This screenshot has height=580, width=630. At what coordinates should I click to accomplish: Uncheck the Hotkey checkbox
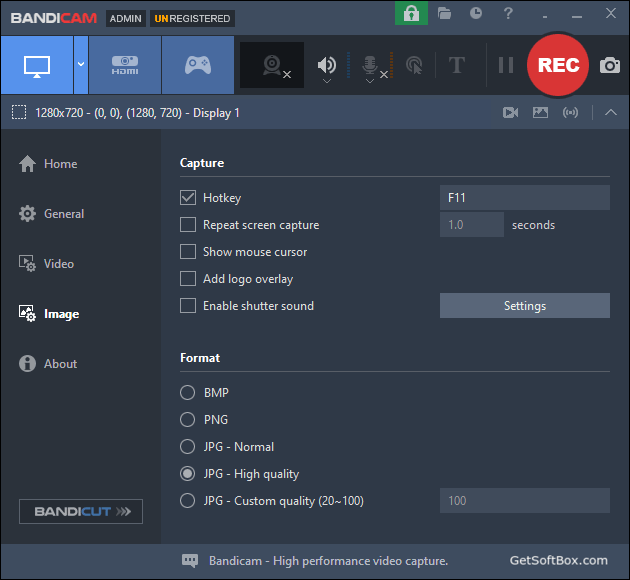[x=188, y=198]
